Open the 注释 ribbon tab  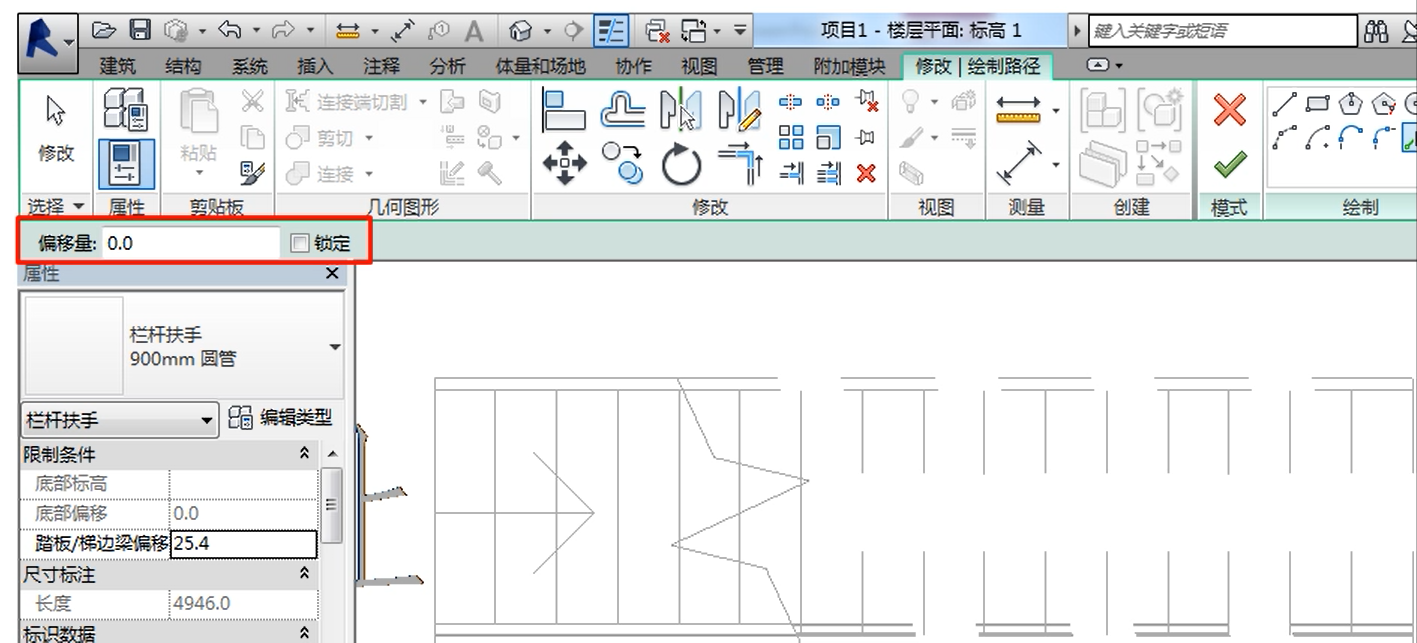[x=381, y=67]
